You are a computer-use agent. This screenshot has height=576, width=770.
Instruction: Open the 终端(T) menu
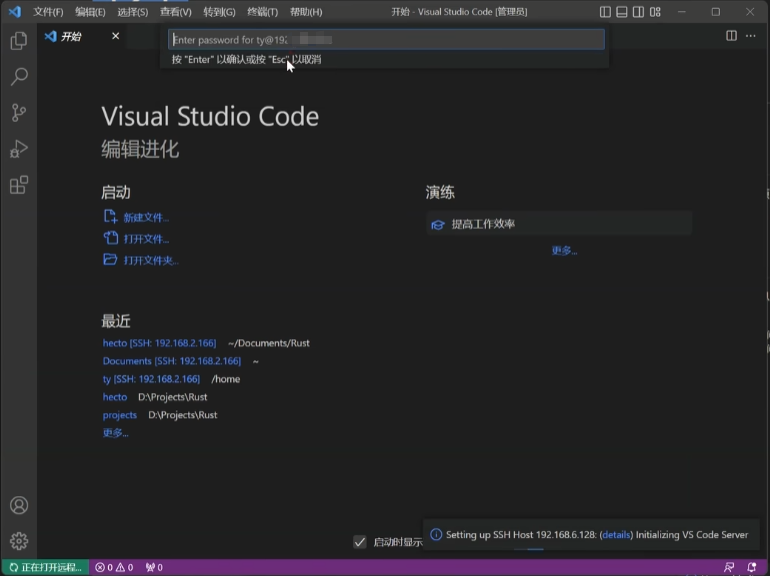[262, 12]
